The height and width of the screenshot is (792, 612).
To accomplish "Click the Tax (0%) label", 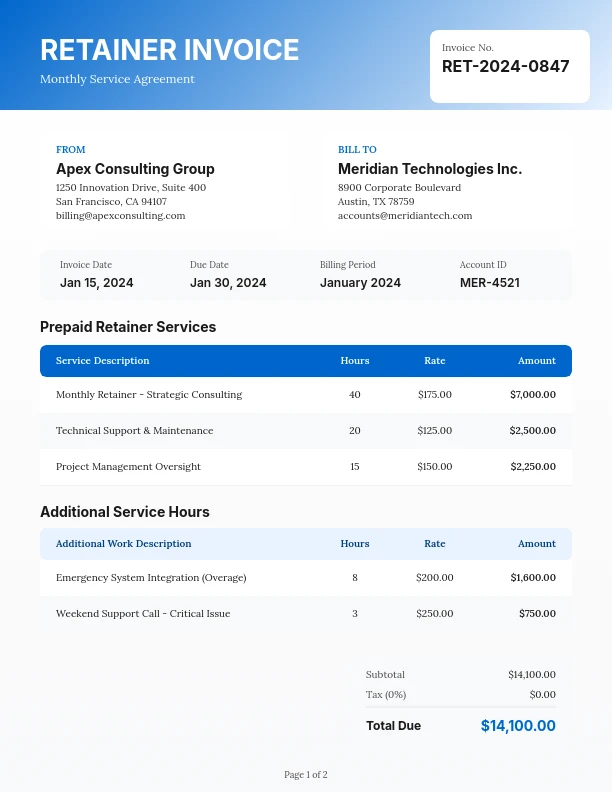I will (386, 694).
